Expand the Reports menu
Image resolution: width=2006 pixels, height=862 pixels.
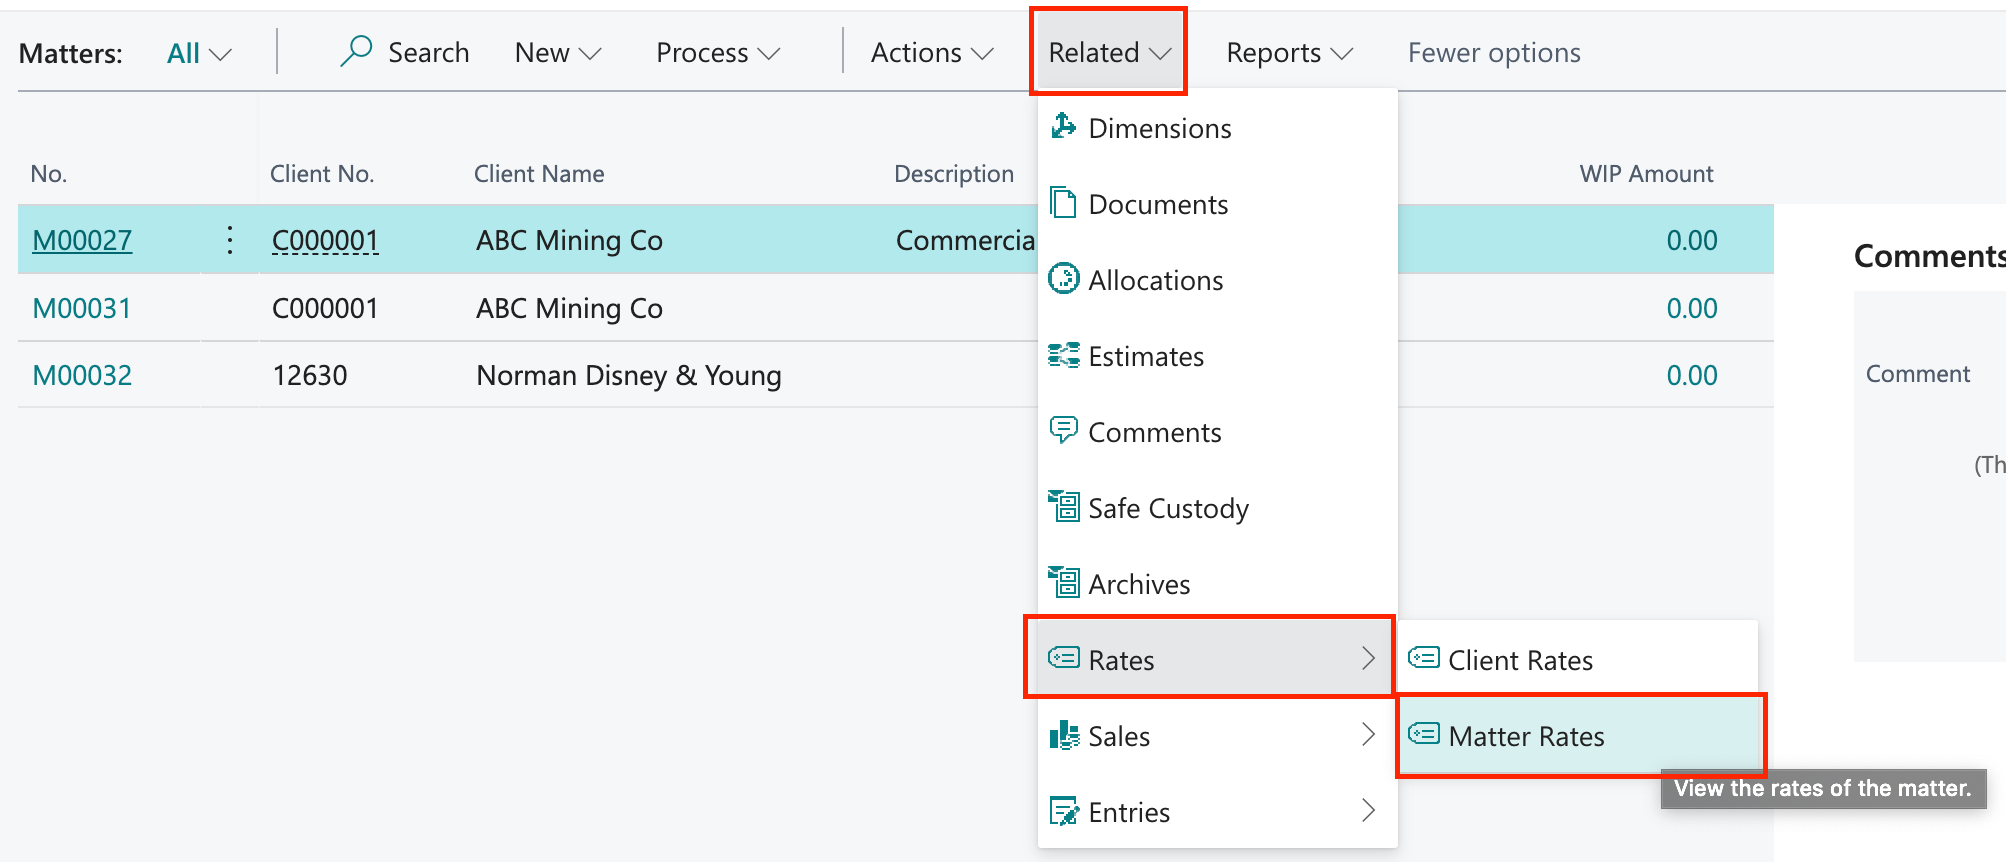1289,53
